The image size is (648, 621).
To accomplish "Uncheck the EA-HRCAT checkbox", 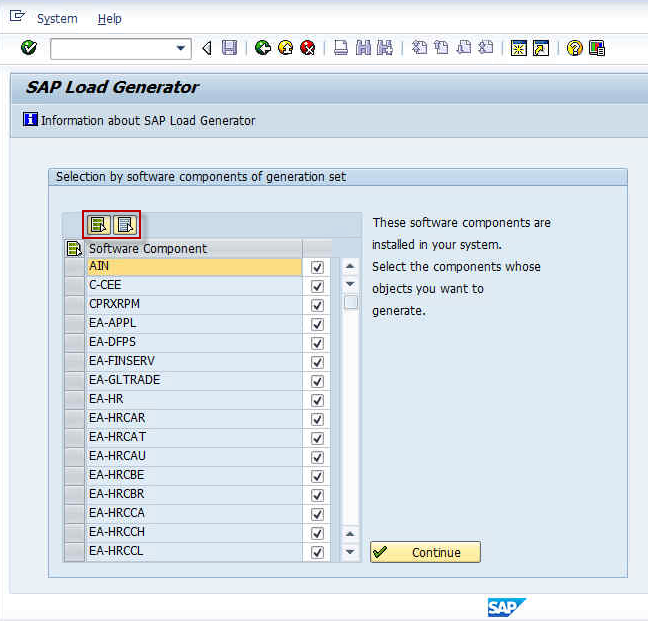I will pos(317,438).
